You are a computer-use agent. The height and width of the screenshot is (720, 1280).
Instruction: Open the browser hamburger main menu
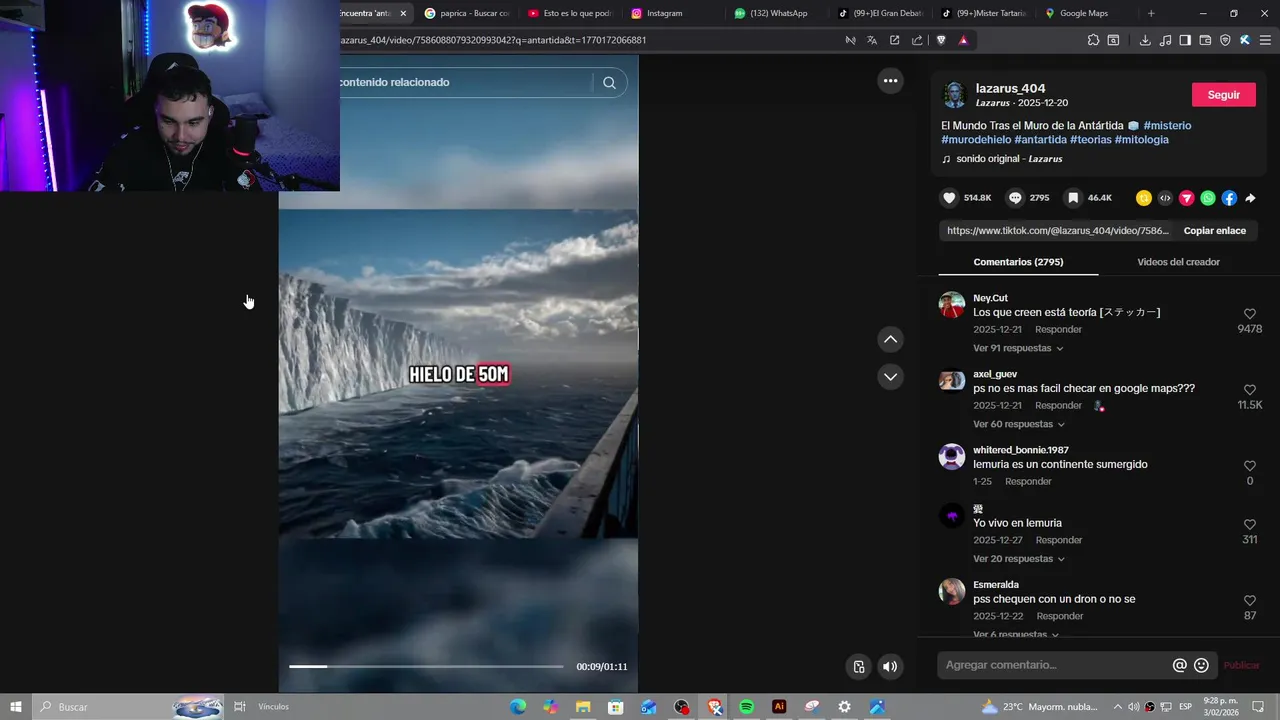tap(1265, 40)
